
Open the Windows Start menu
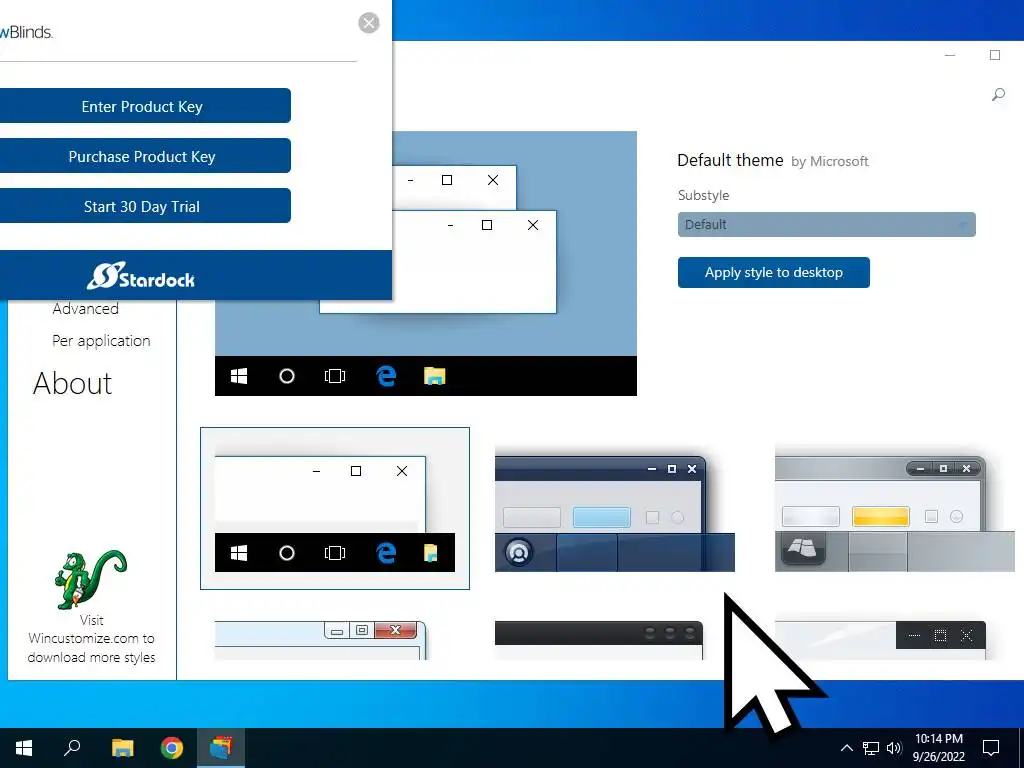24,748
